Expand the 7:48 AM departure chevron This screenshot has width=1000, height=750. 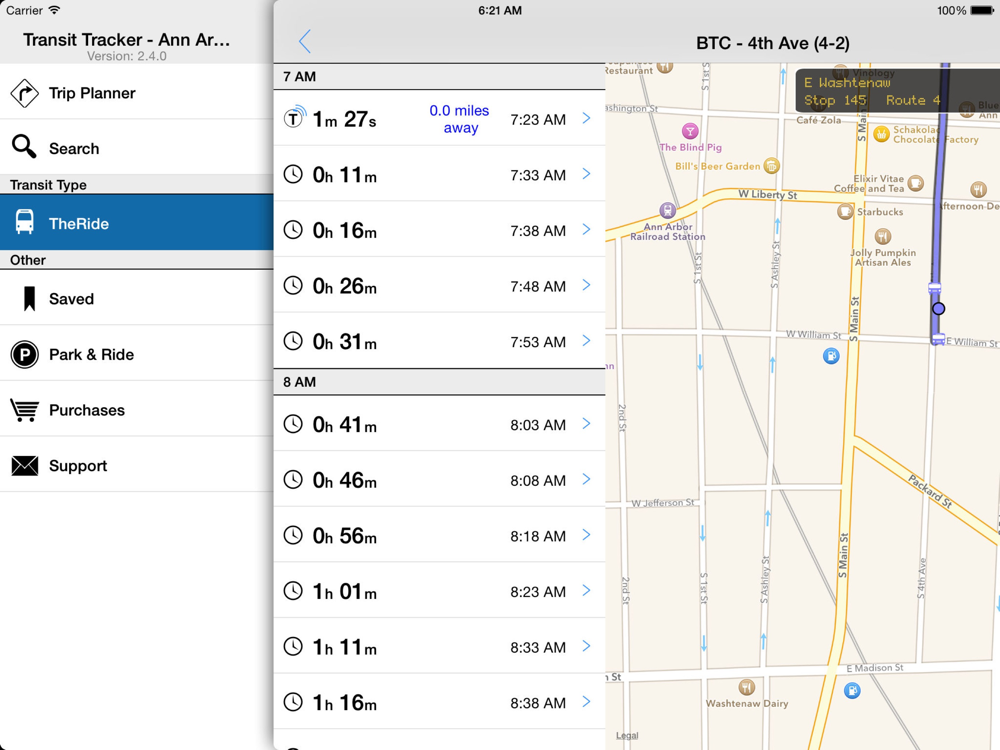(x=587, y=285)
